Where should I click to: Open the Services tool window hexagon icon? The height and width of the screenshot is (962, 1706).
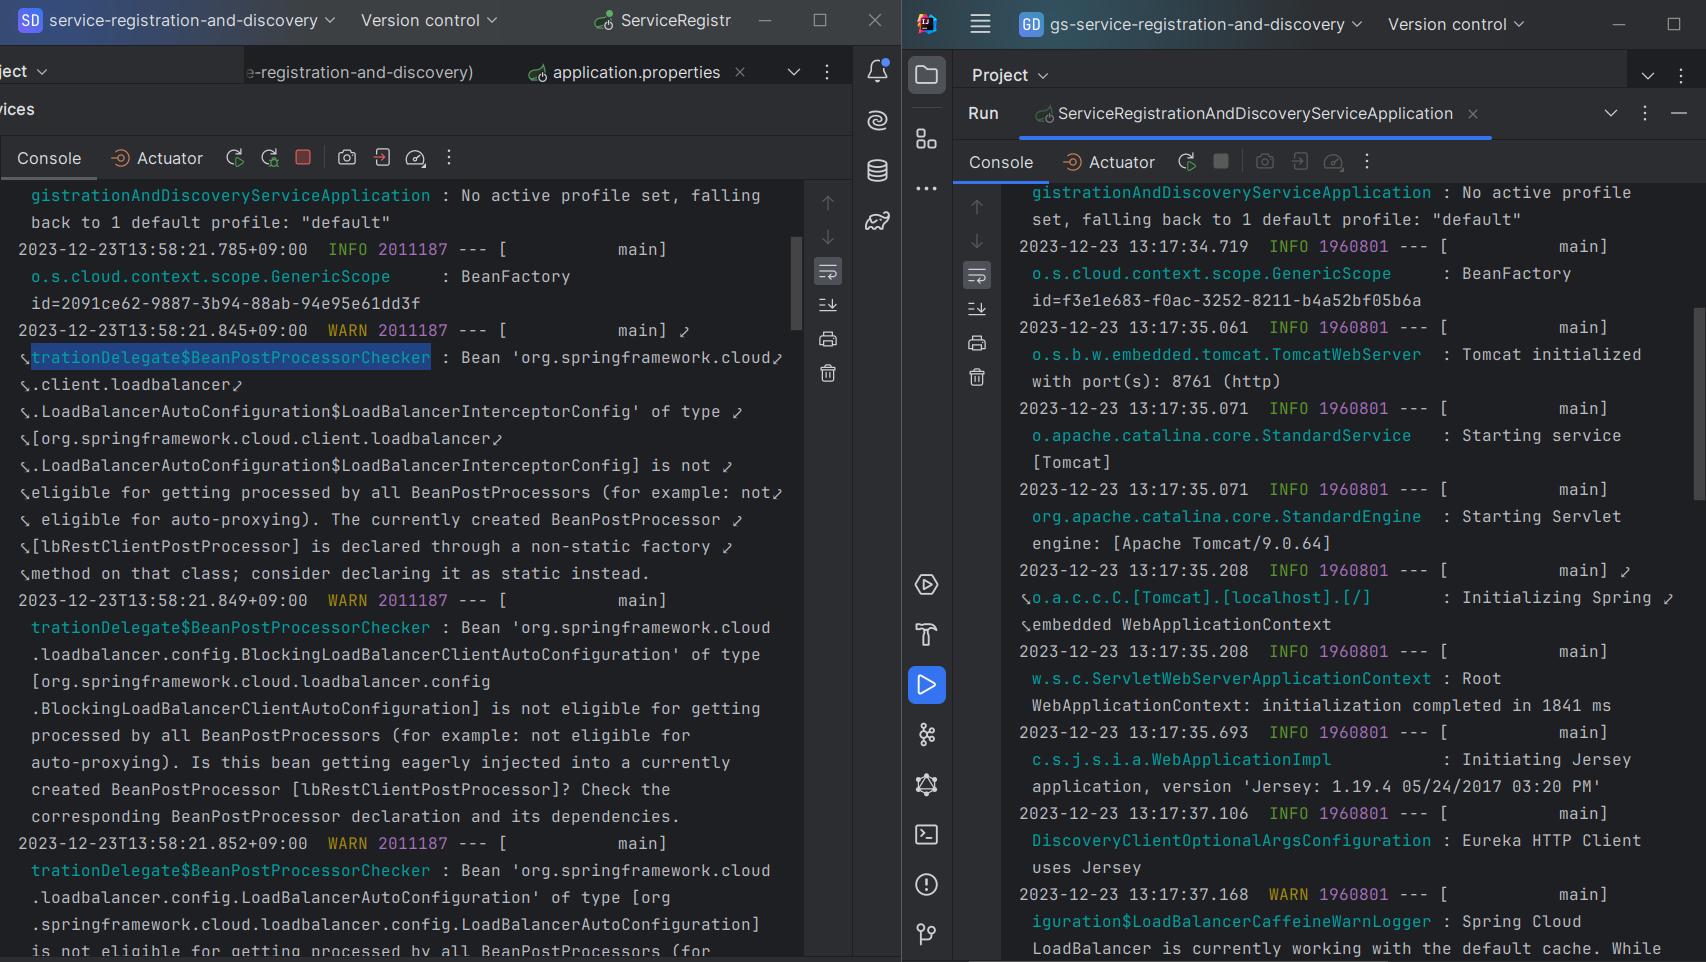click(927, 585)
